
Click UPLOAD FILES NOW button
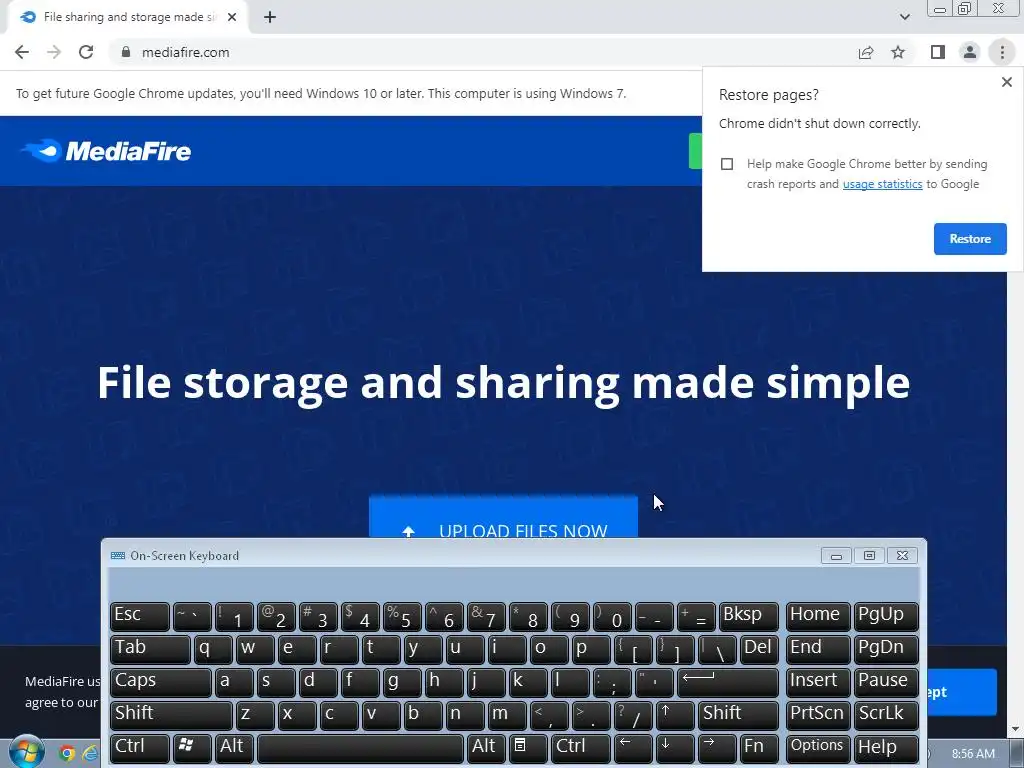pyautogui.click(x=503, y=517)
